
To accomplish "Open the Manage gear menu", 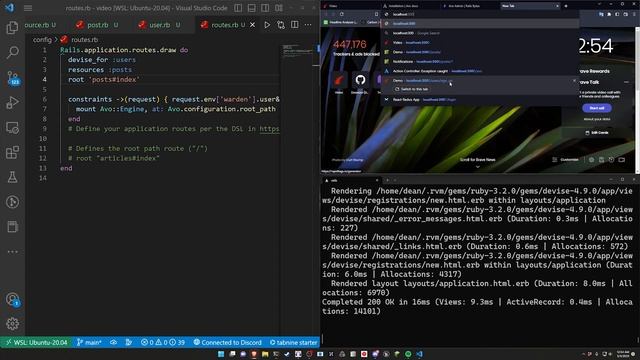I will tap(12, 324).
